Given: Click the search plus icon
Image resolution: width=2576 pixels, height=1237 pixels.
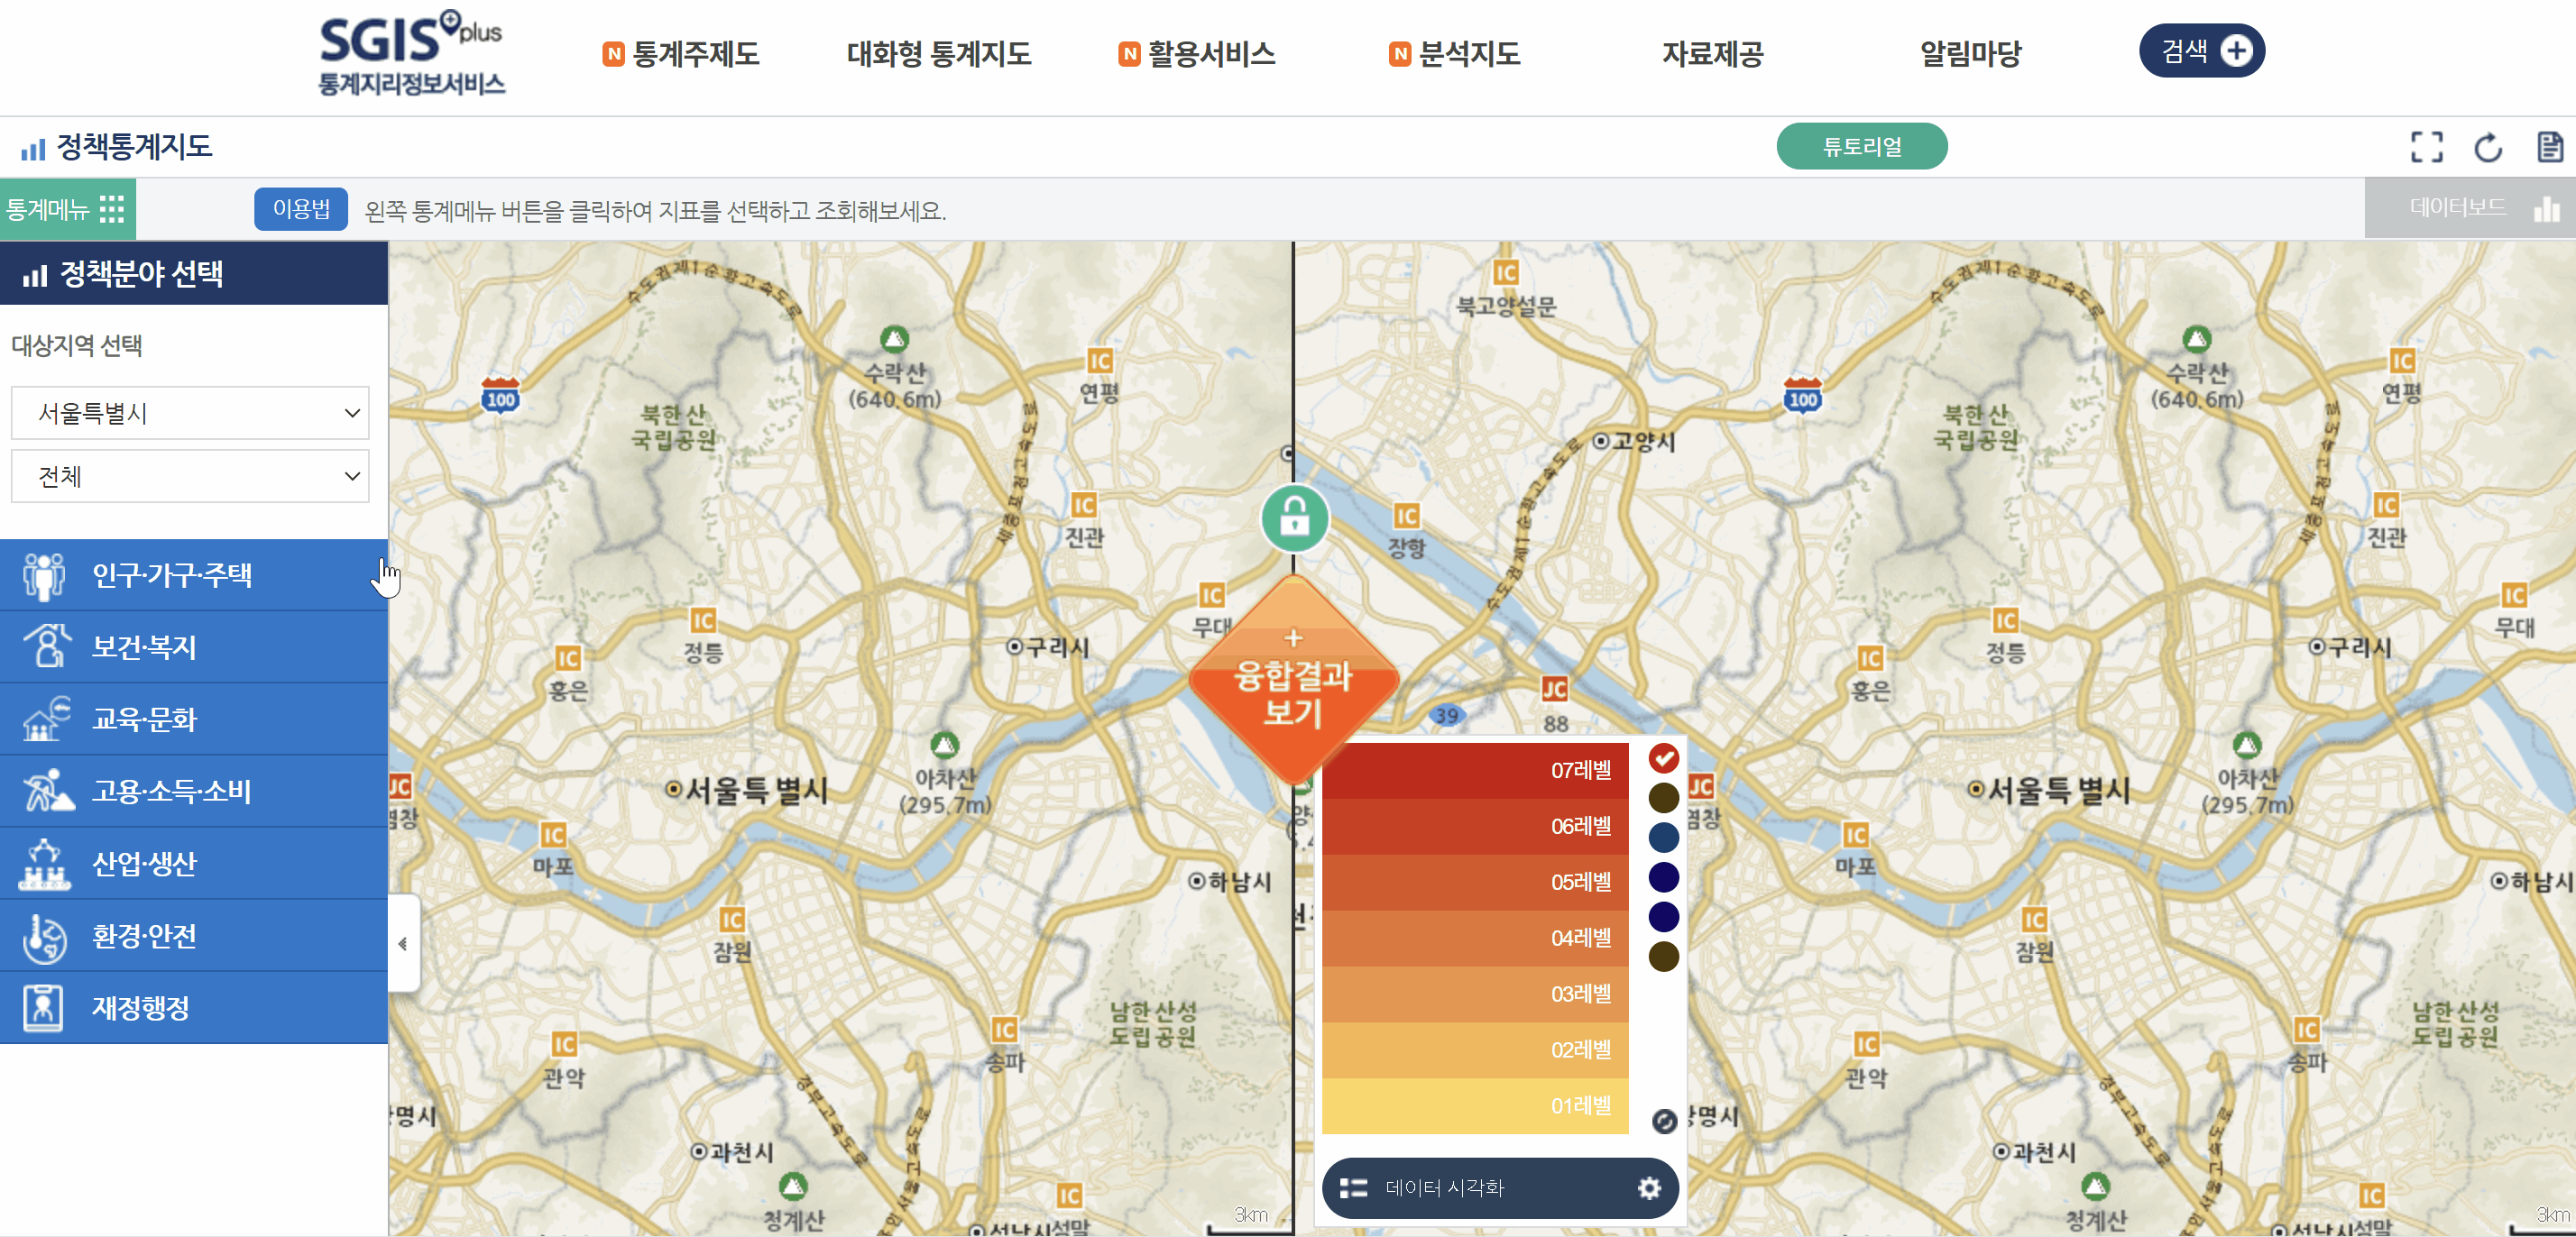Looking at the screenshot, I should tap(2236, 50).
